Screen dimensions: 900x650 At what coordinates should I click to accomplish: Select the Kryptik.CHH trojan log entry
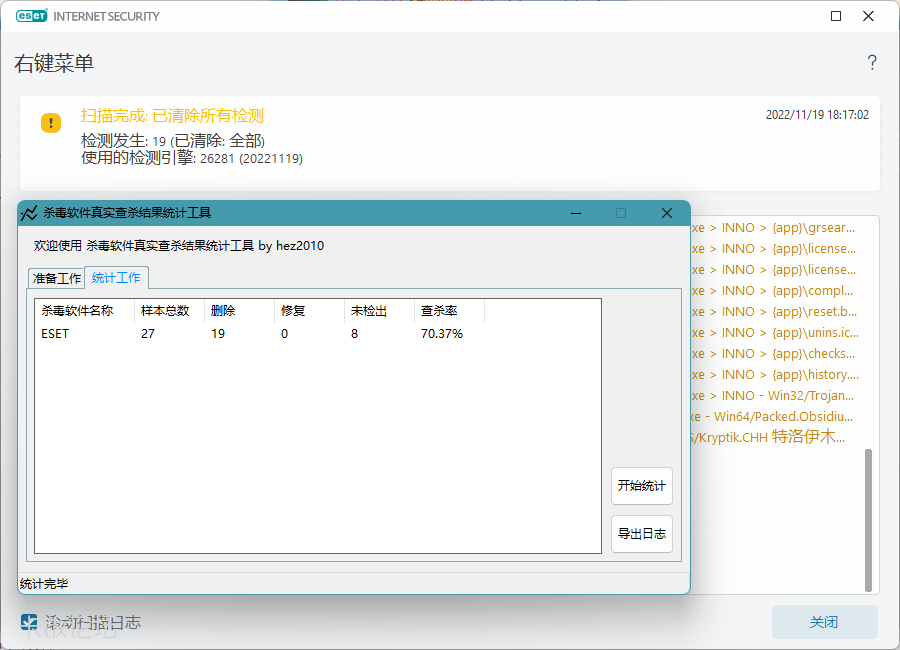pyautogui.click(x=770, y=437)
